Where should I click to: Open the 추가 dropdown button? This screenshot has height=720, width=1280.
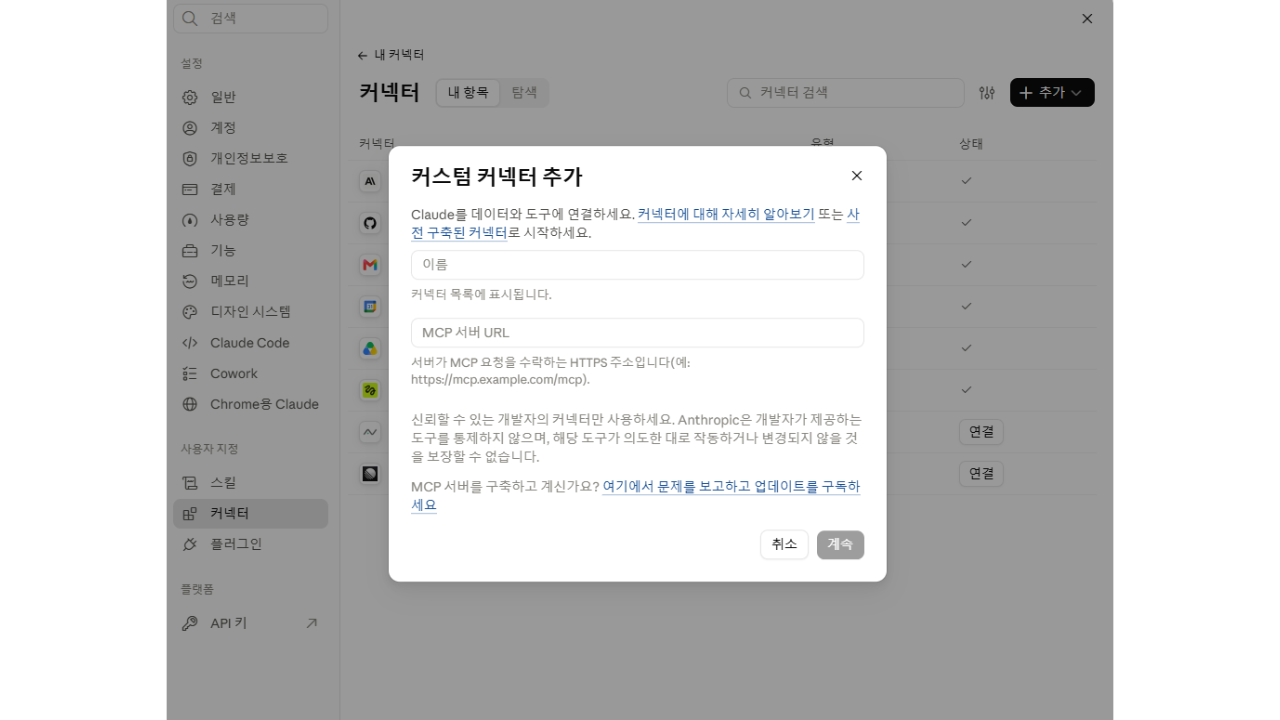[1052, 93]
